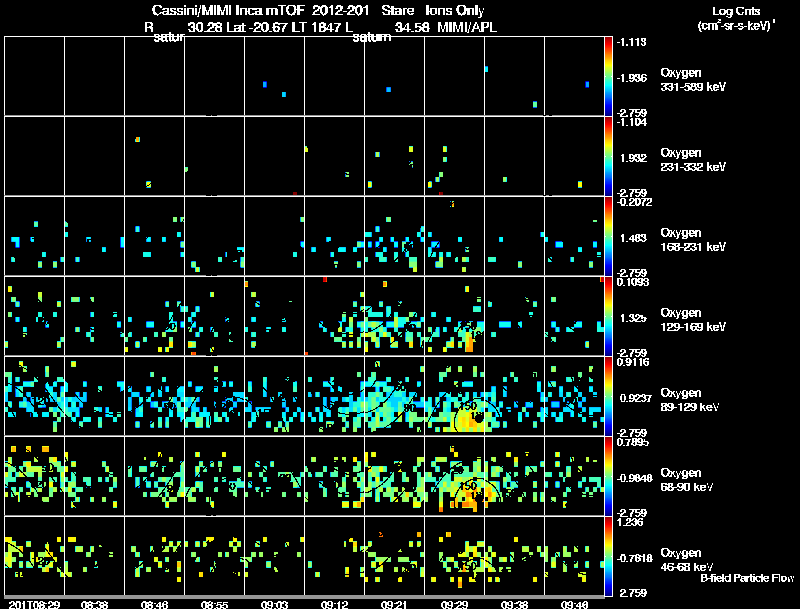800x609 pixels.
Task: Click the 09:46 time axis label
Action: coord(574,604)
